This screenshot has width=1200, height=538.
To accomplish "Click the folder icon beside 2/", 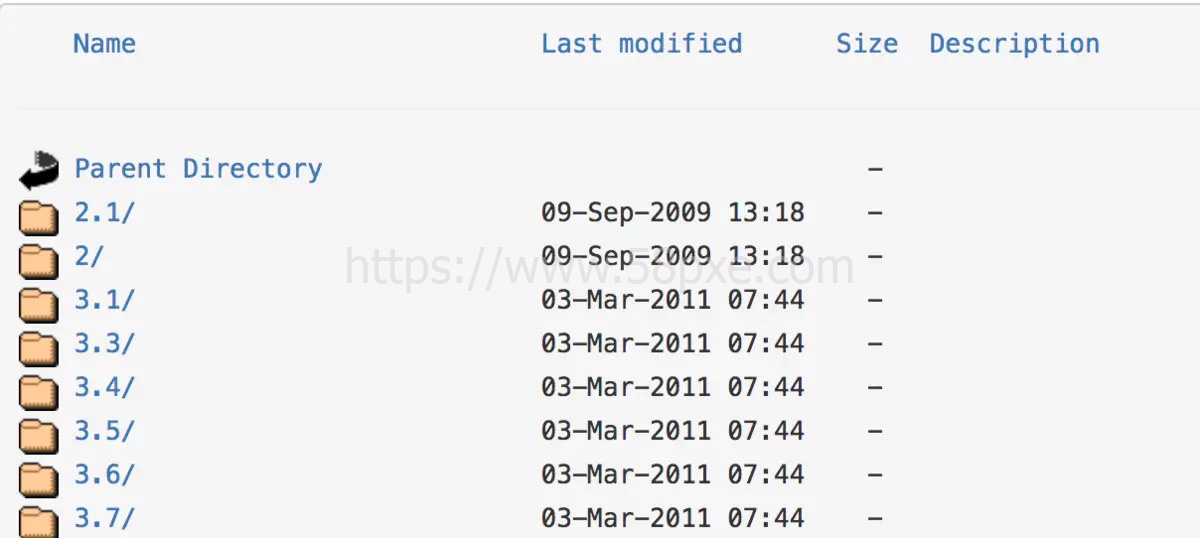I will click(40, 259).
